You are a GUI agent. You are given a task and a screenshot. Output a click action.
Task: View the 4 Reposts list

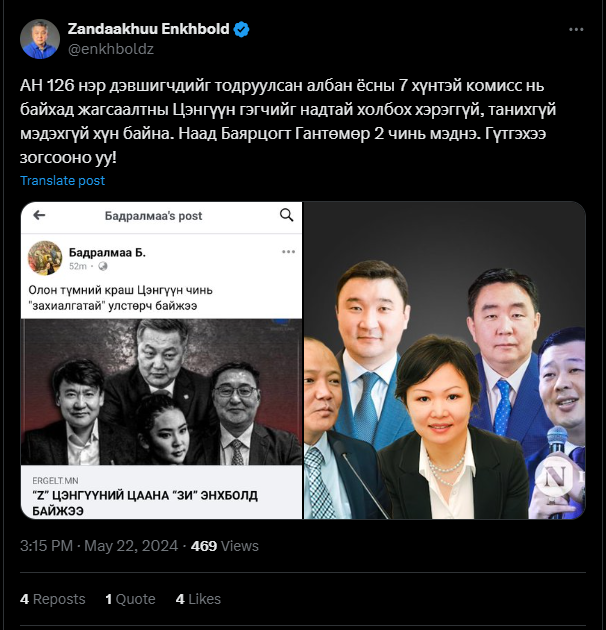[x=53, y=599]
